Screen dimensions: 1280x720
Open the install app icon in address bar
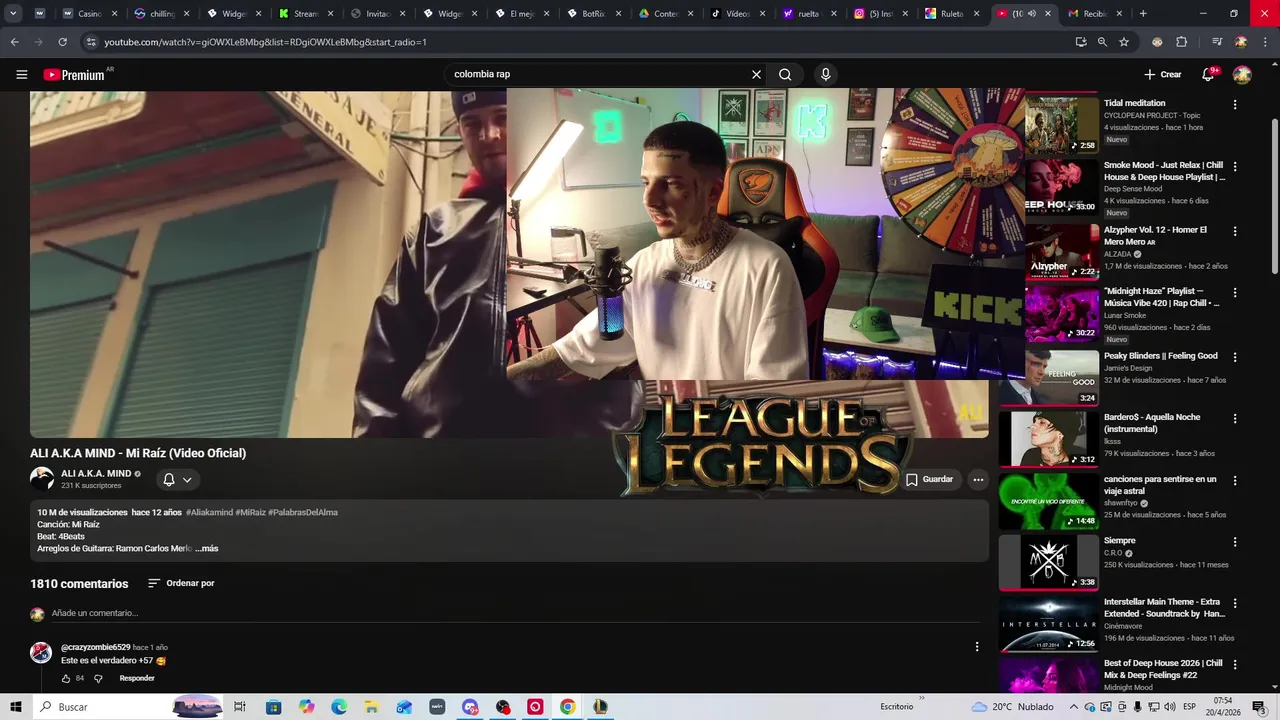pyautogui.click(x=1081, y=42)
